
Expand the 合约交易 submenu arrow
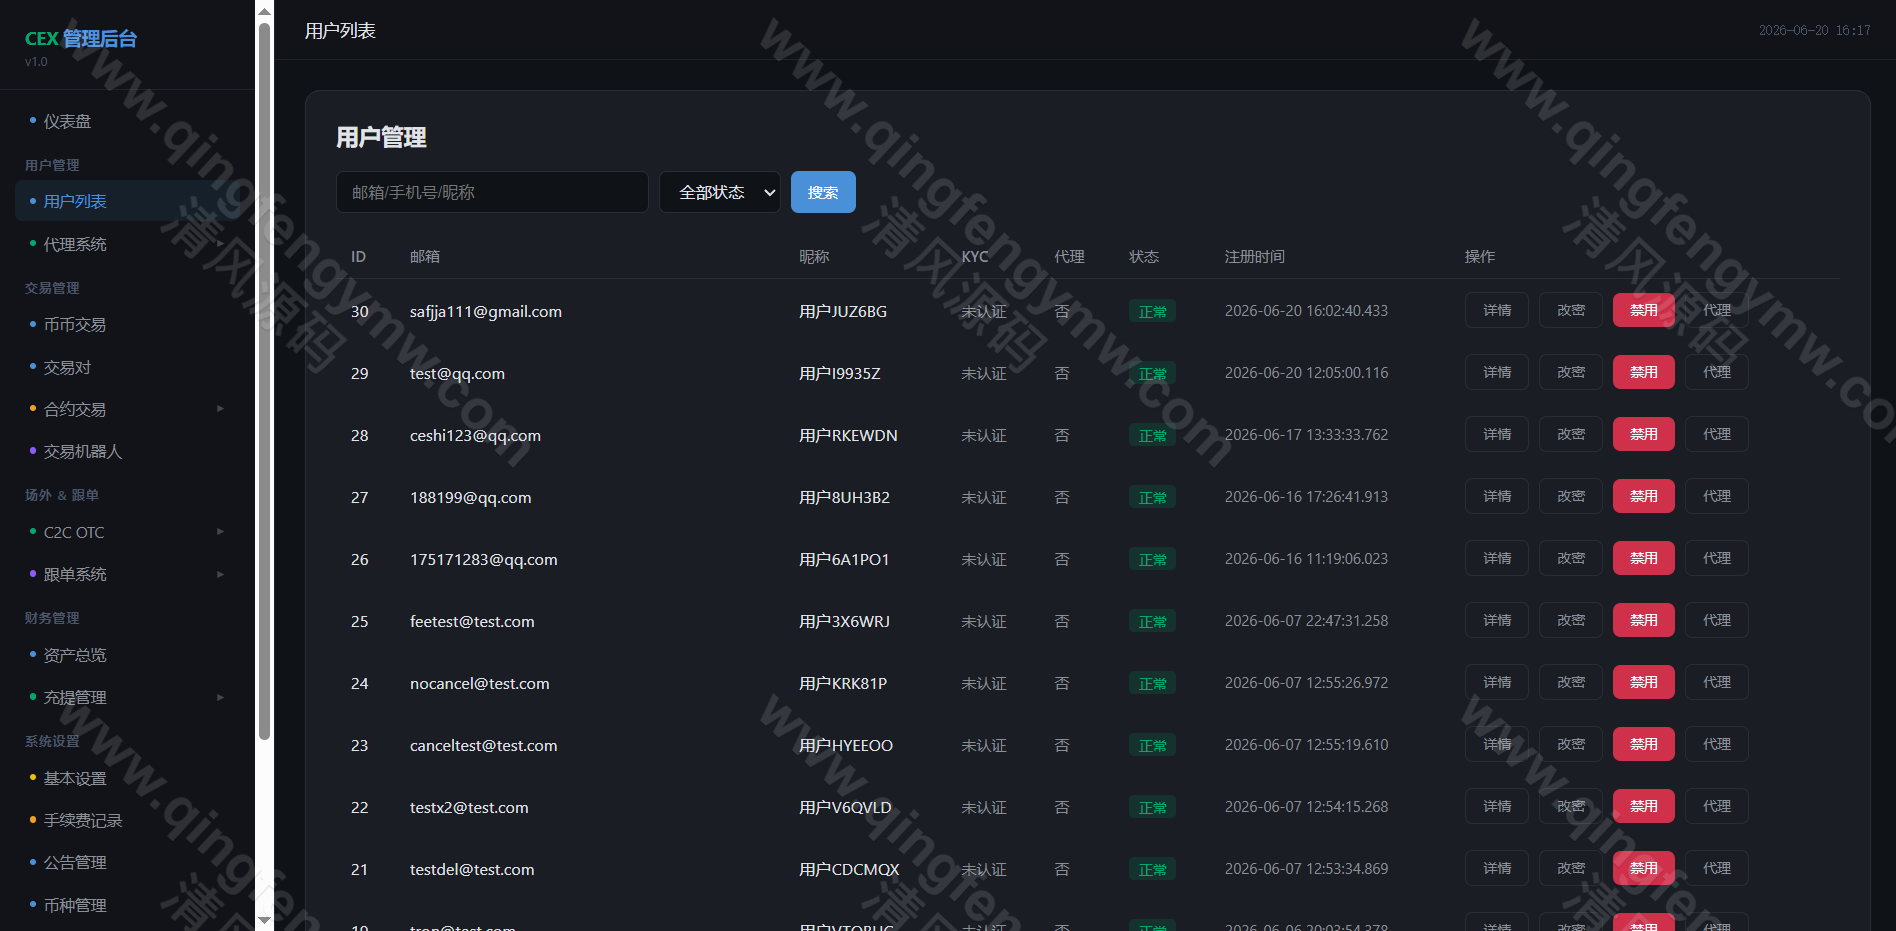pyautogui.click(x=220, y=409)
